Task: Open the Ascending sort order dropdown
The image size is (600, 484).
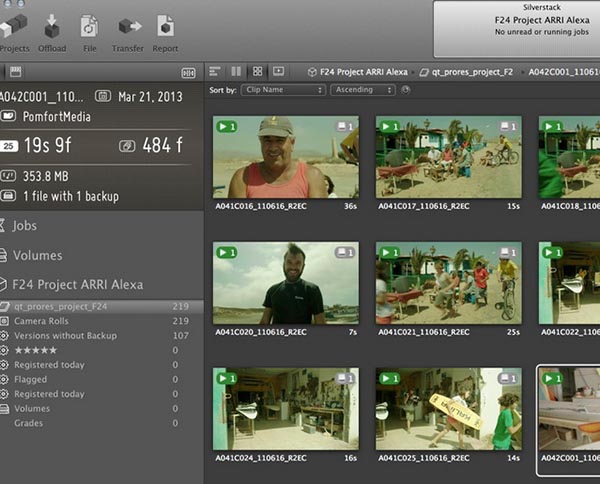Action: pos(363,90)
